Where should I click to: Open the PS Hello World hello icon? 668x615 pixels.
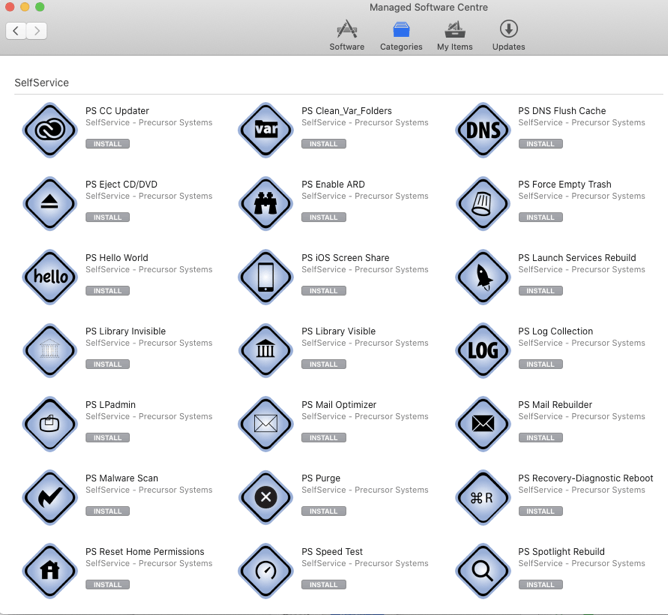click(x=50, y=277)
